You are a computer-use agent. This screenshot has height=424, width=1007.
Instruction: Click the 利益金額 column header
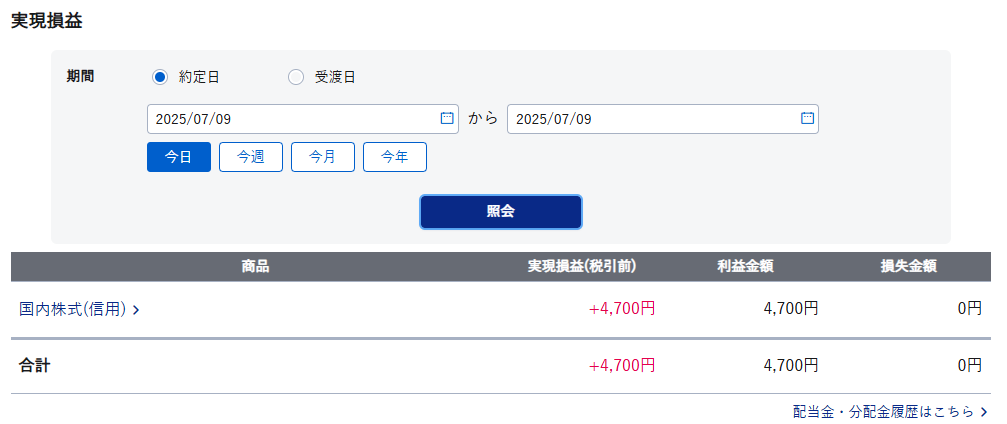(745, 267)
